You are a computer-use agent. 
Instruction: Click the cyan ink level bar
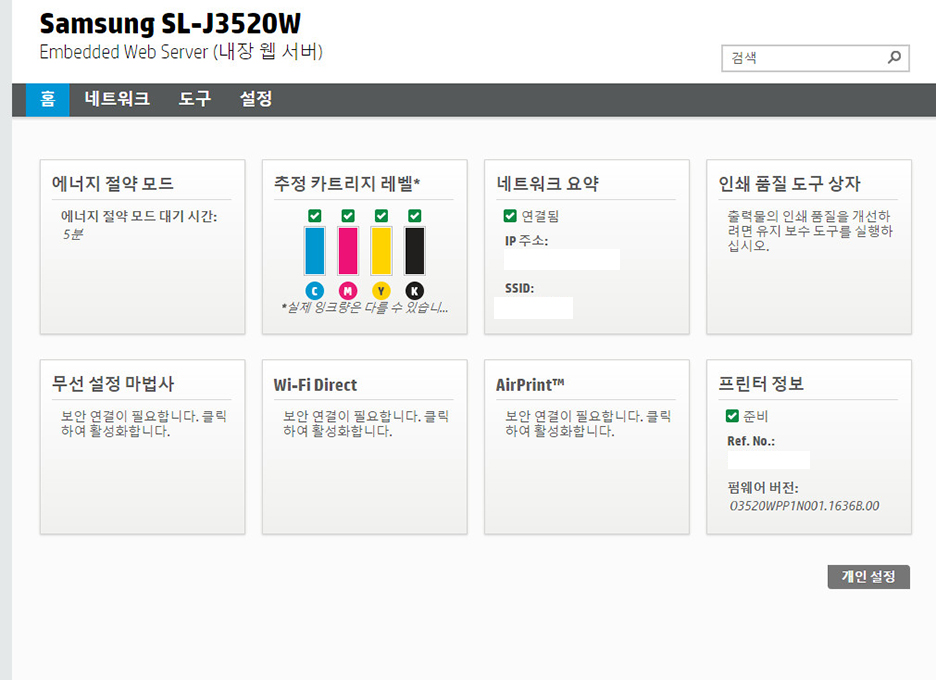coord(315,251)
